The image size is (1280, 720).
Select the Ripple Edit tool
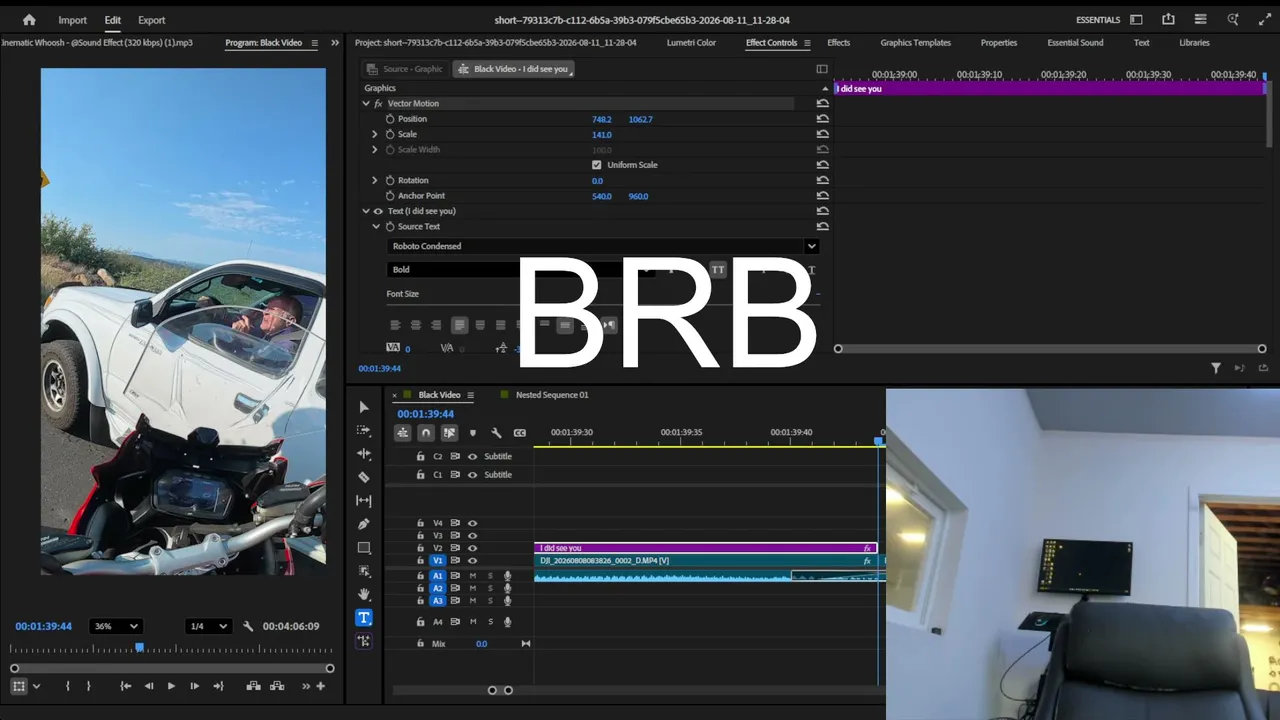[x=364, y=454]
